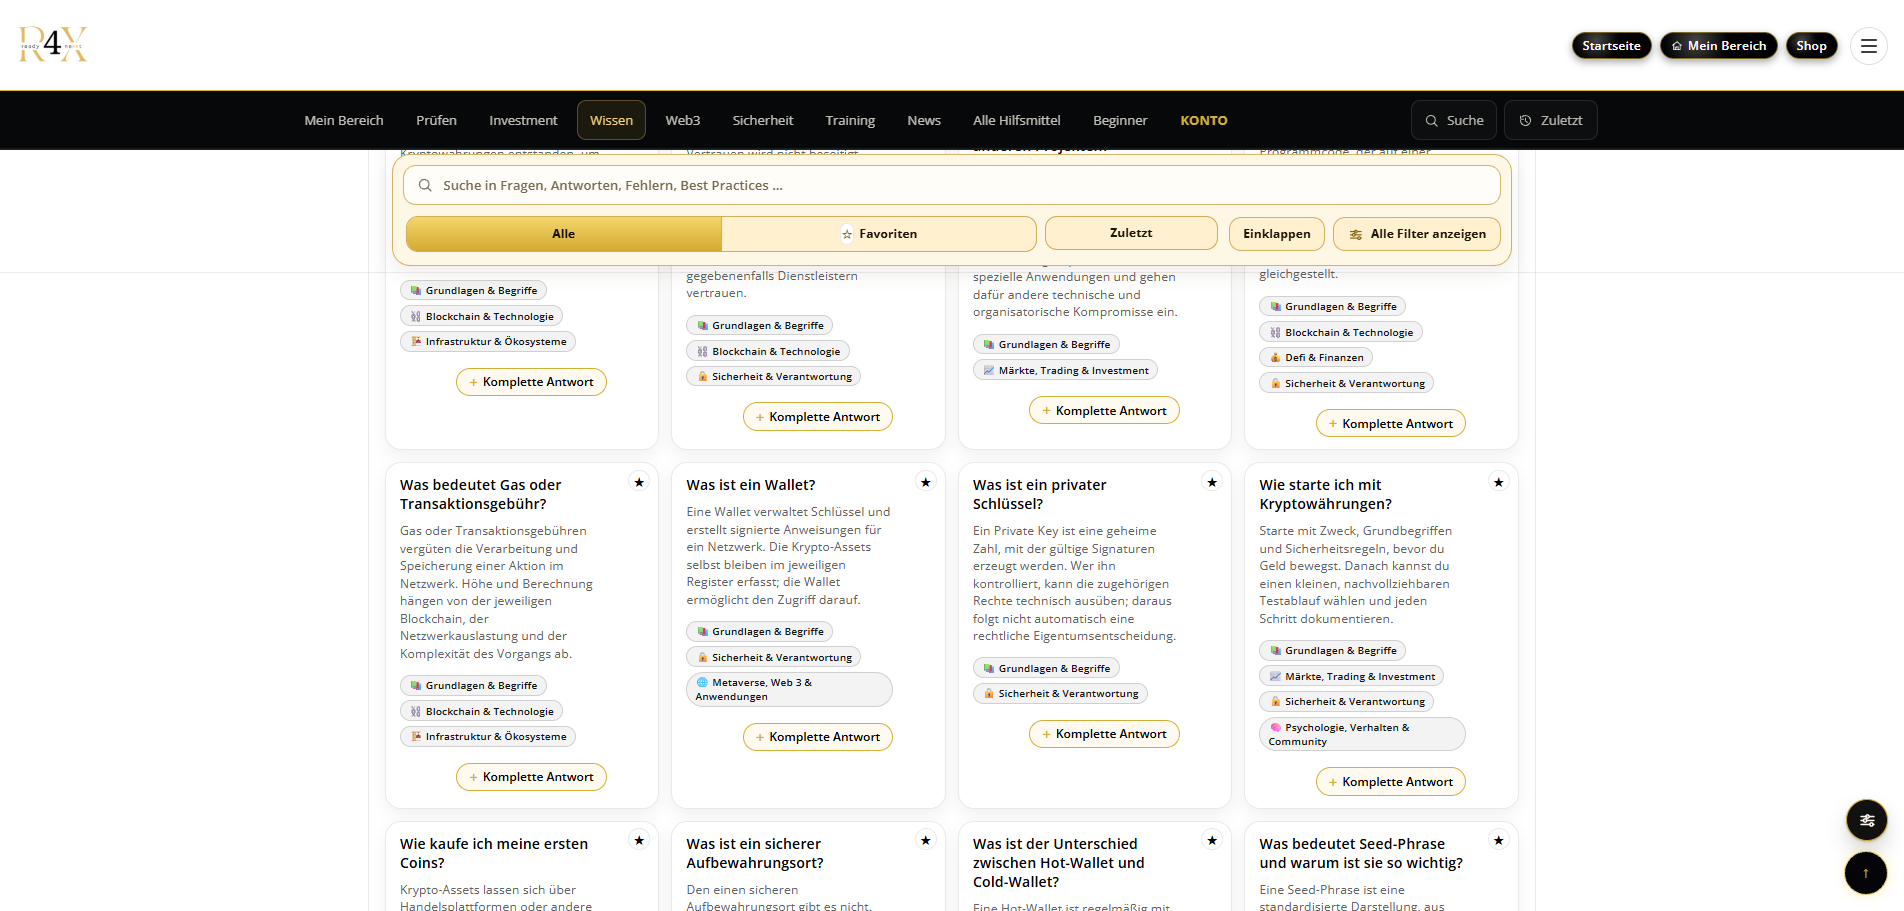Show all filters via Alle Filter anzeigen
Screen dimensions: 1904x911
click(1417, 234)
